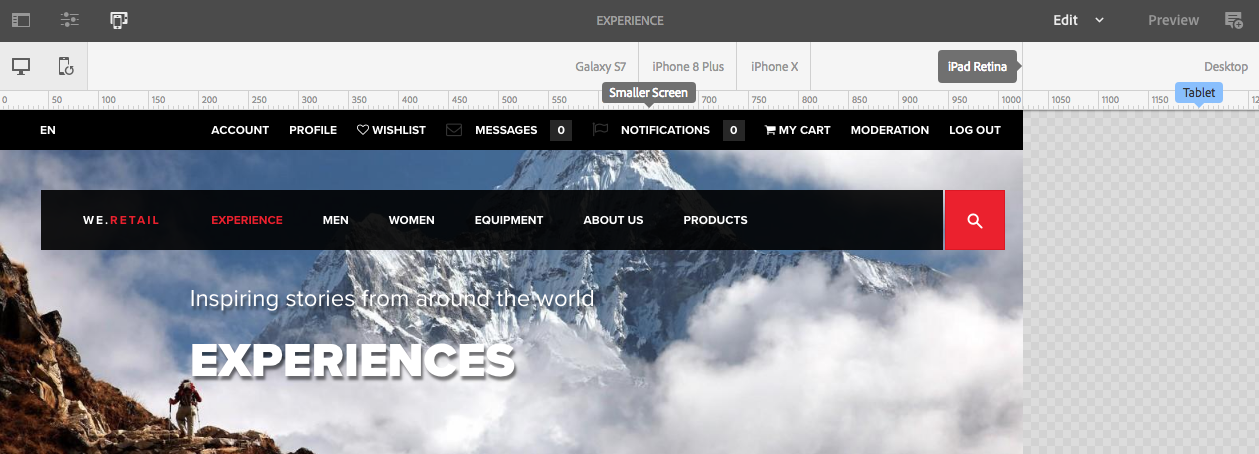1259x454 pixels.
Task: Select iPhone 8 Plus device width
Action: tap(688, 67)
